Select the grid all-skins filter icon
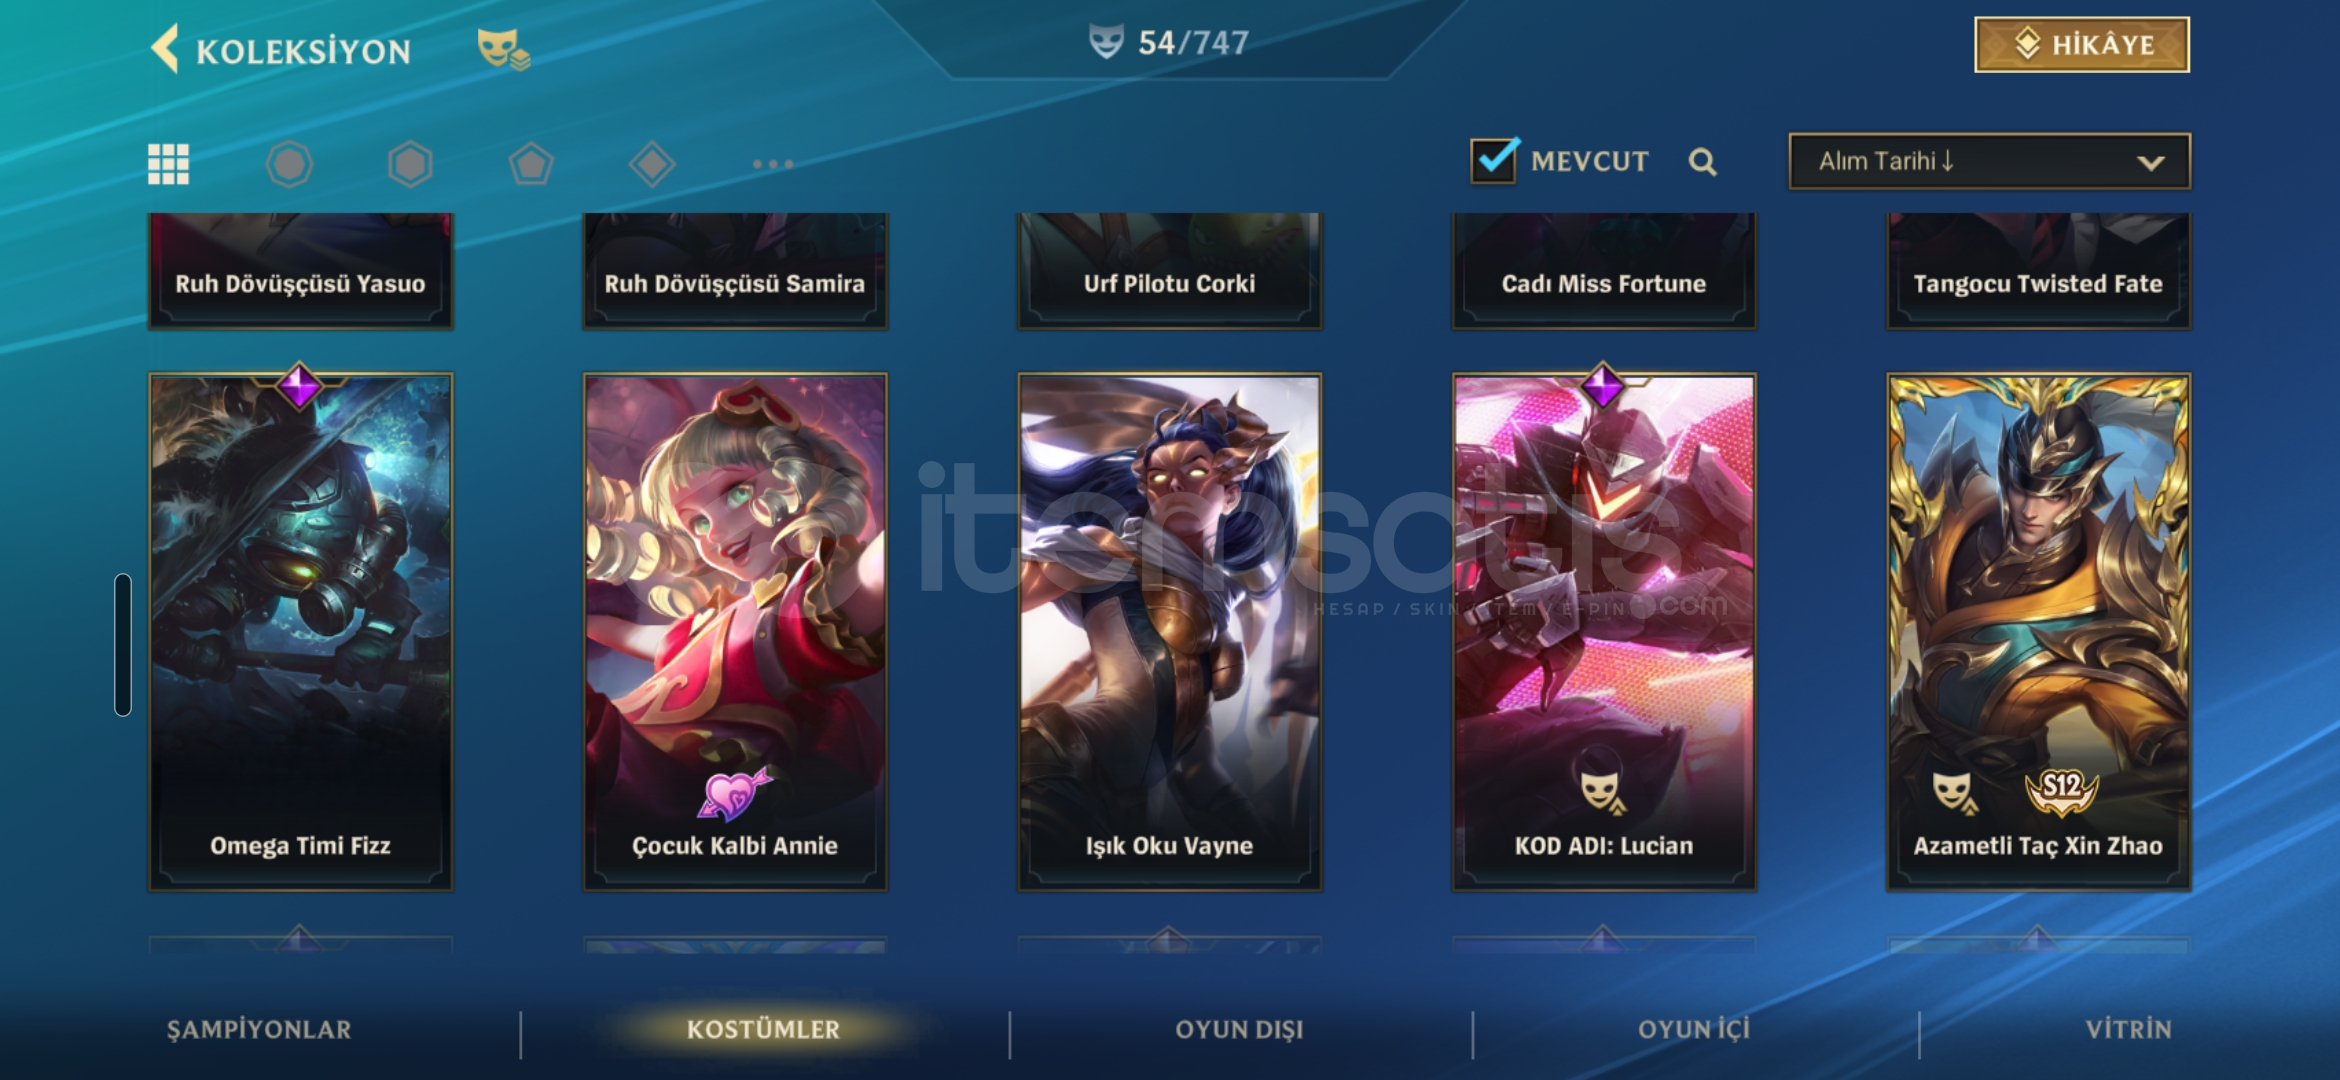 point(168,164)
